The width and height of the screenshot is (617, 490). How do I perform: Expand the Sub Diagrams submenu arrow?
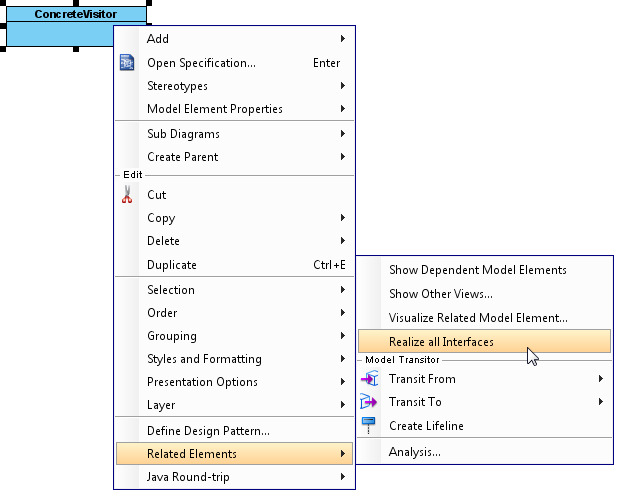[x=343, y=134]
